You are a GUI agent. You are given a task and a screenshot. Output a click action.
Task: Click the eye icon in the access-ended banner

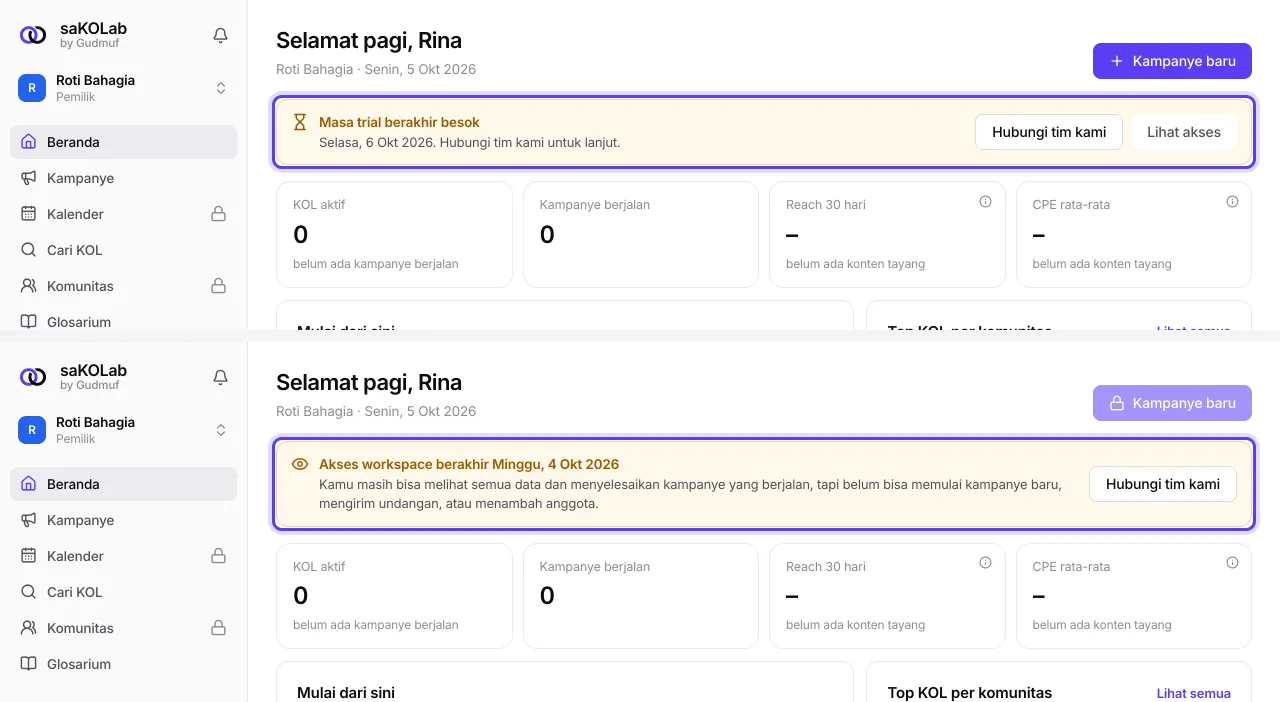pos(300,464)
